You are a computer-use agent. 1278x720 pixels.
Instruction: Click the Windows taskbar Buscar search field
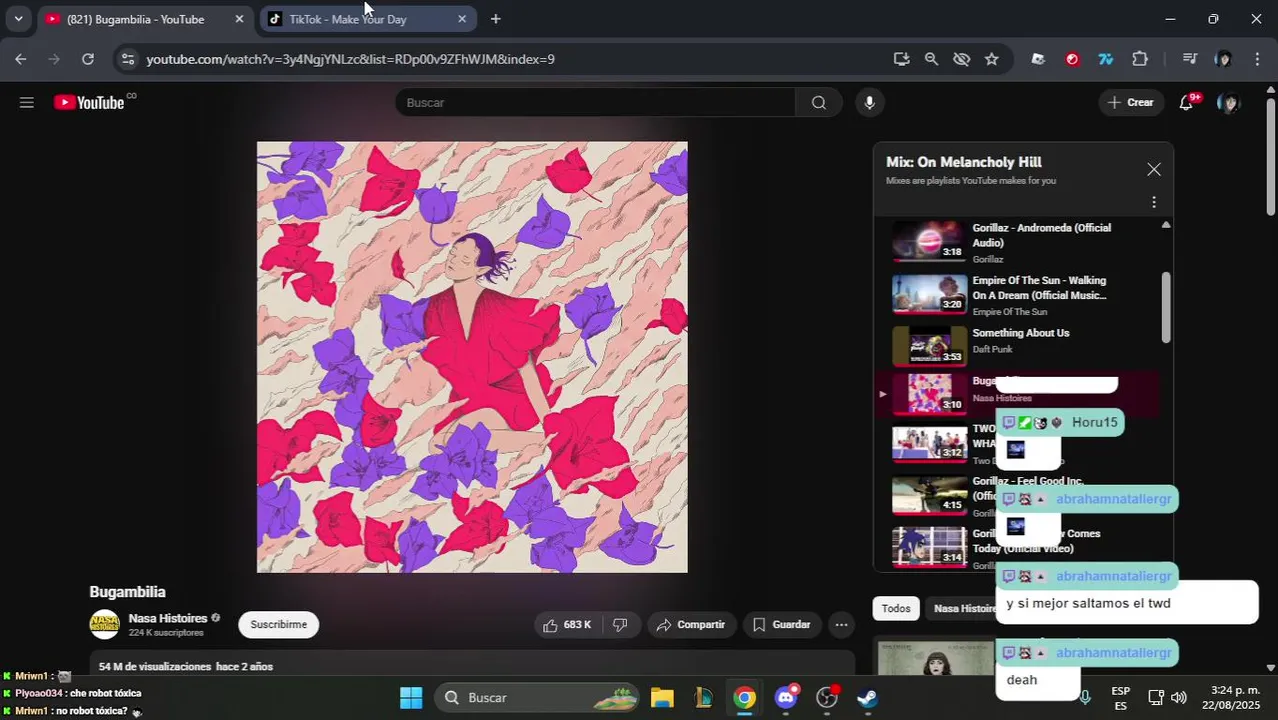coord(538,698)
